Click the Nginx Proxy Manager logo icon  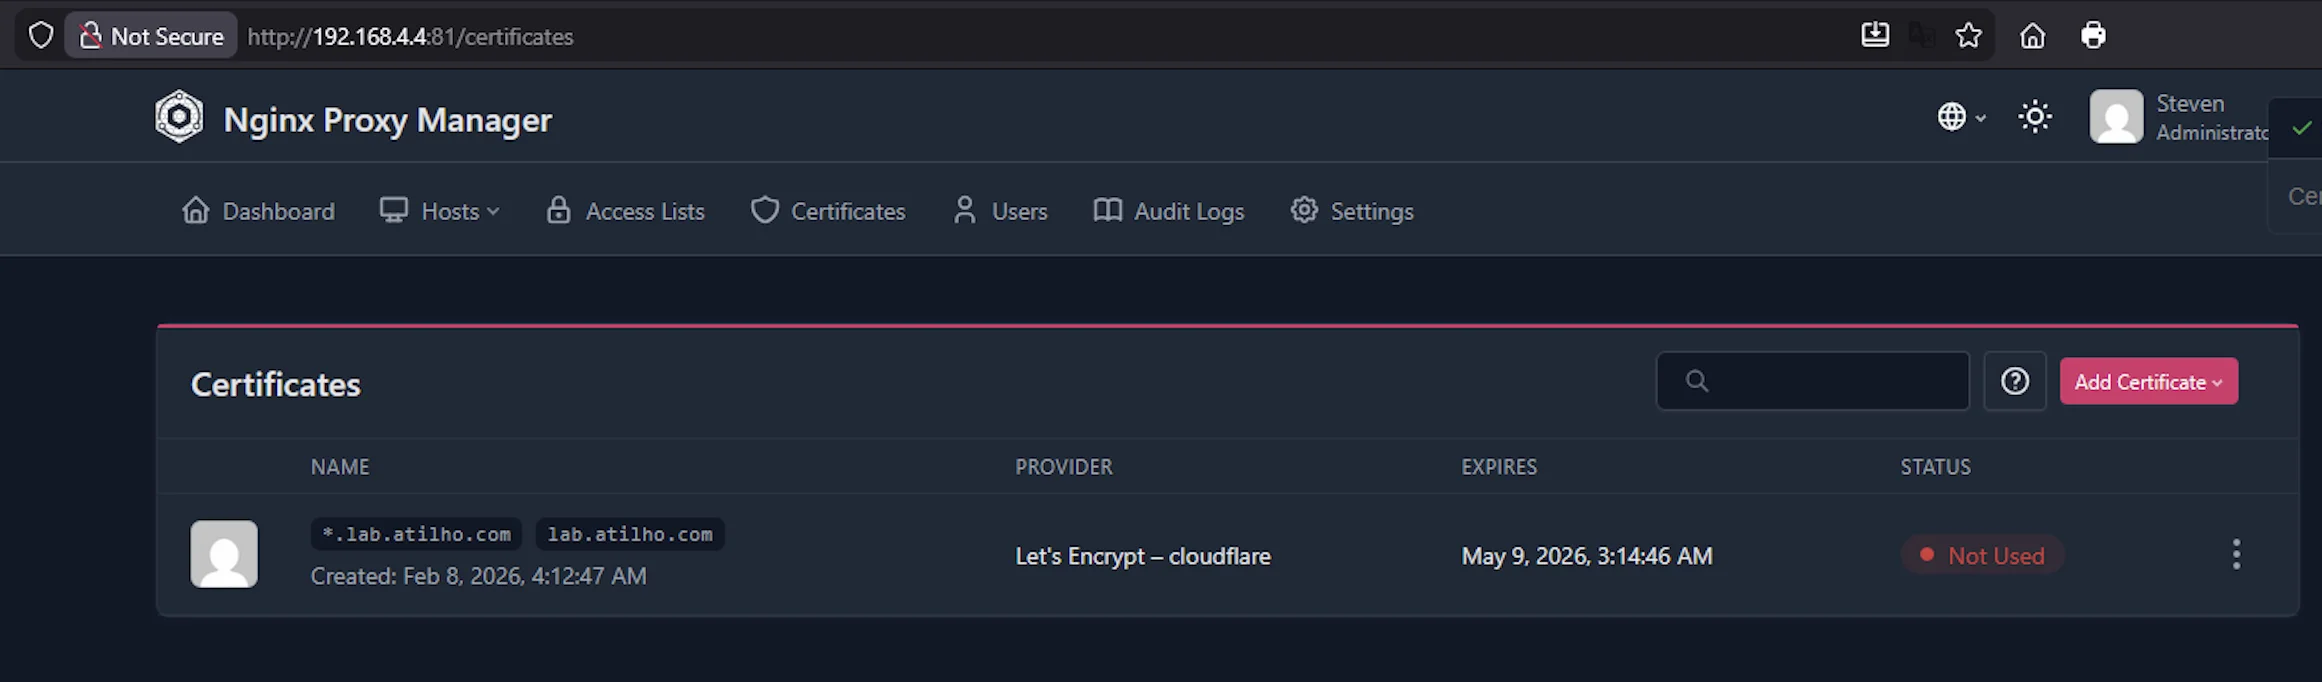click(x=179, y=117)
